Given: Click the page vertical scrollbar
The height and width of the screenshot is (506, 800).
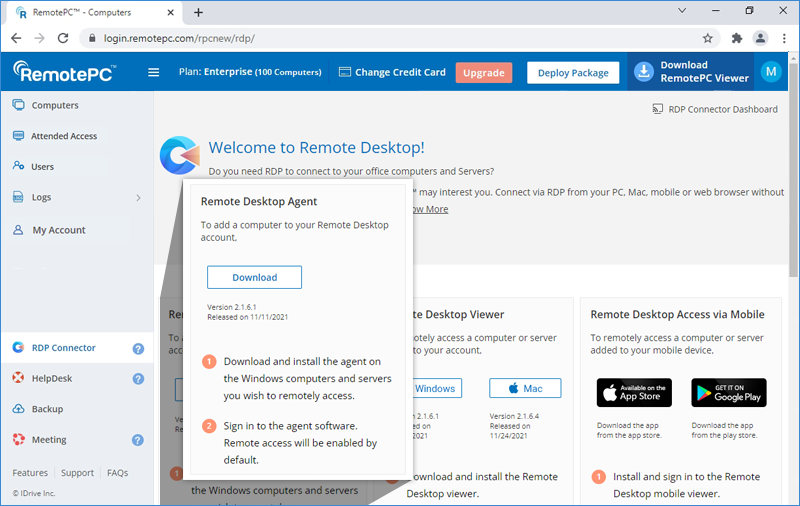Looking at the screenshot, I should tap(793, 171).
